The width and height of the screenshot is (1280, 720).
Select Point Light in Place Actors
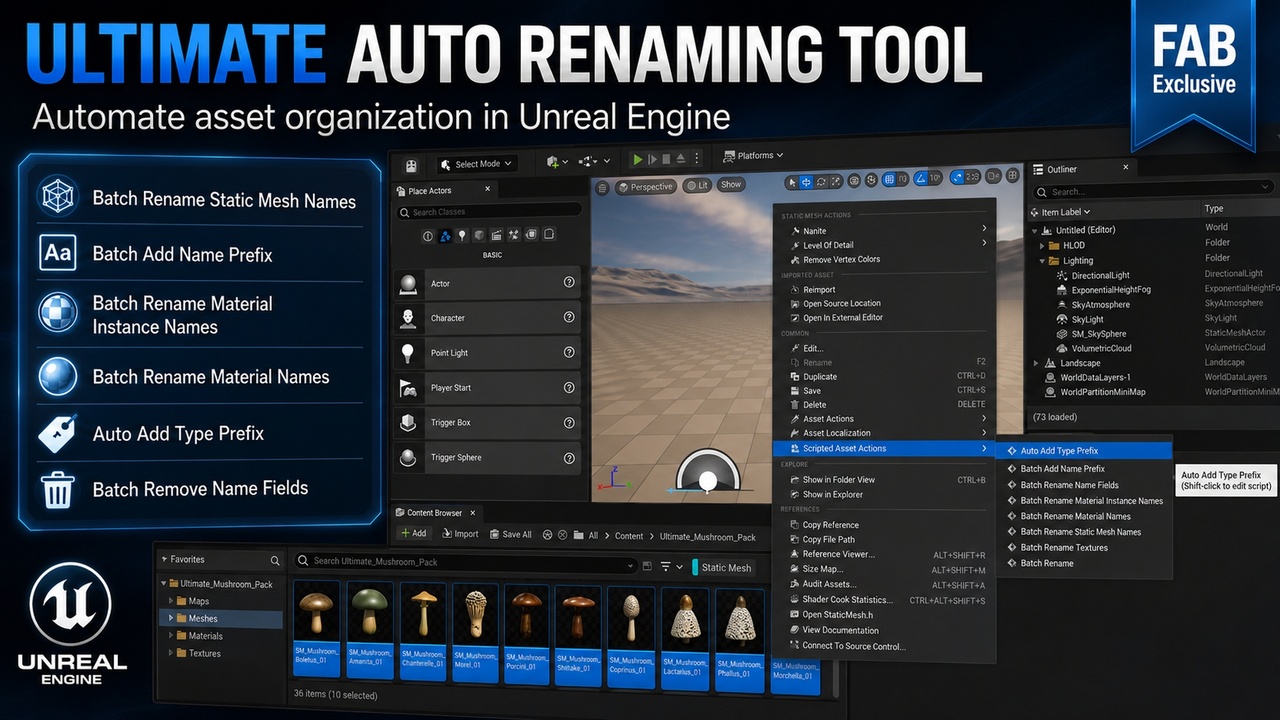[487, 353]
